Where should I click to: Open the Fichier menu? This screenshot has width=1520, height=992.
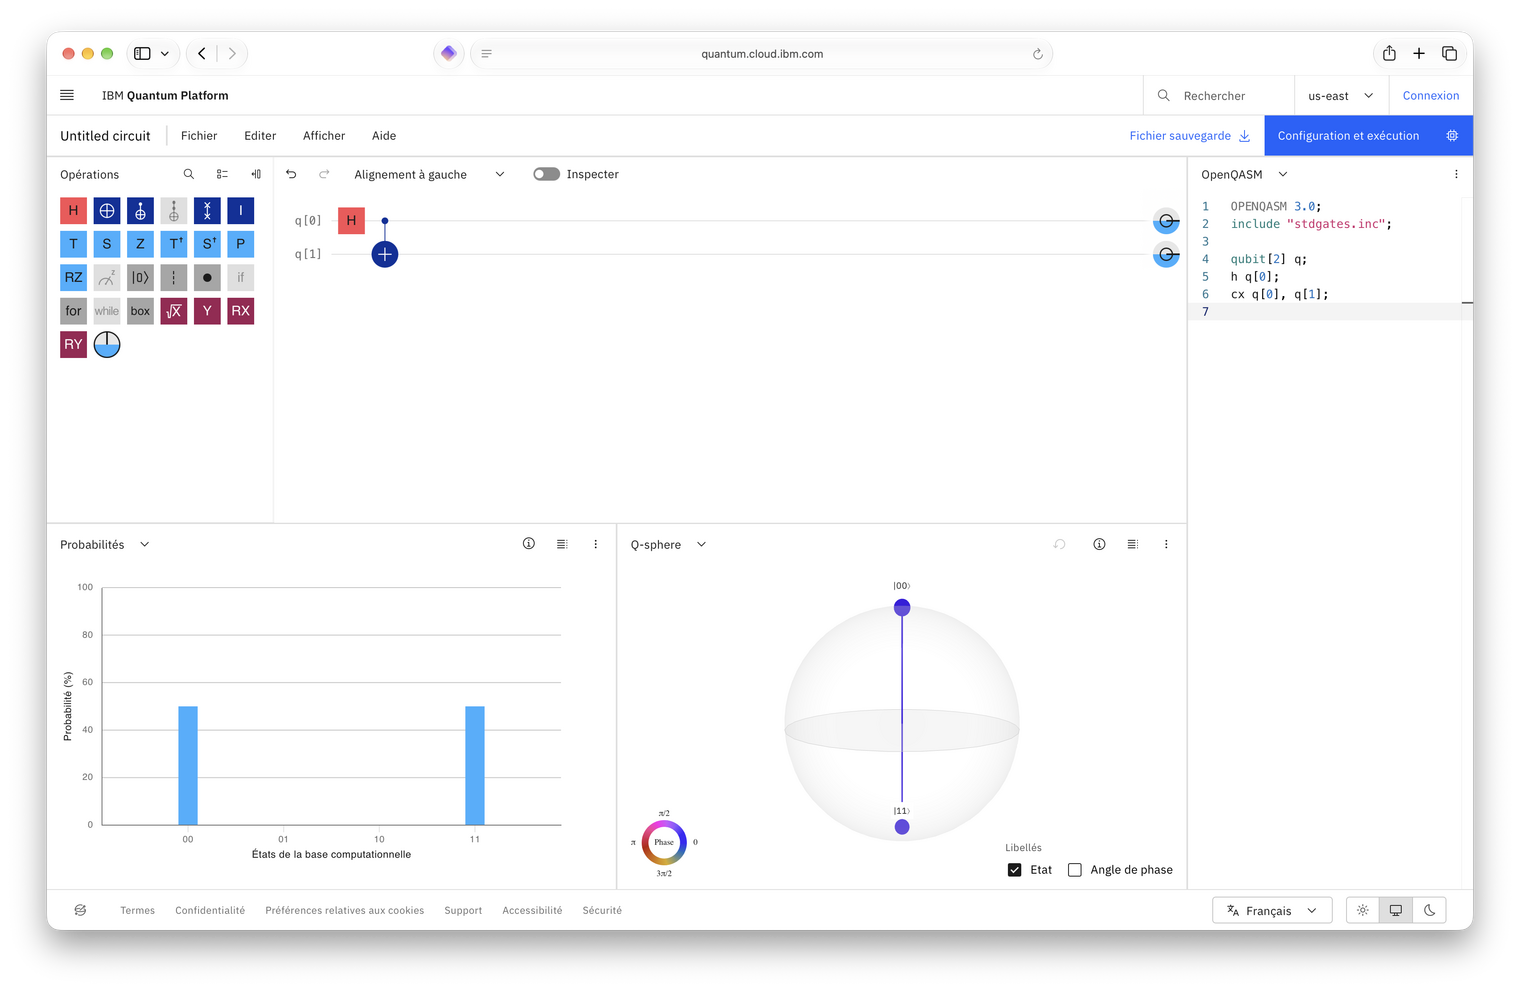(x=199, y=136)
